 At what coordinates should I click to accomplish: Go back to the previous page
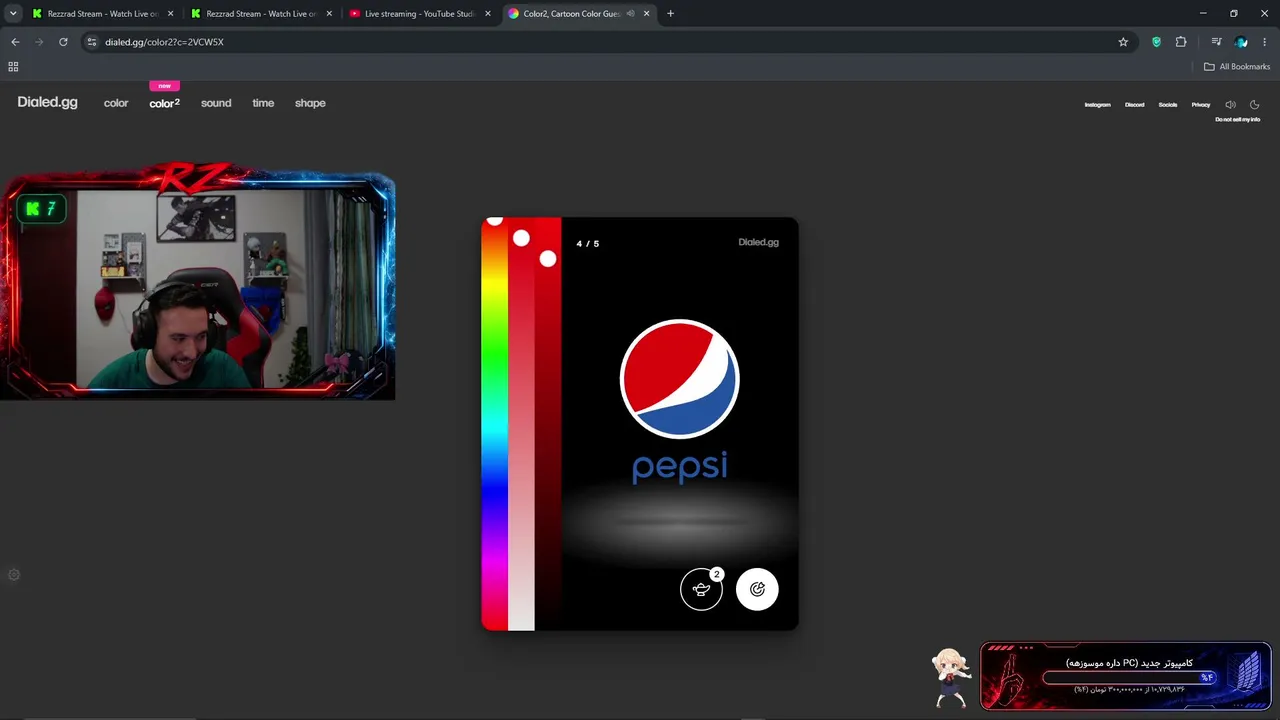pyautogui.click(x=15, y=42)
